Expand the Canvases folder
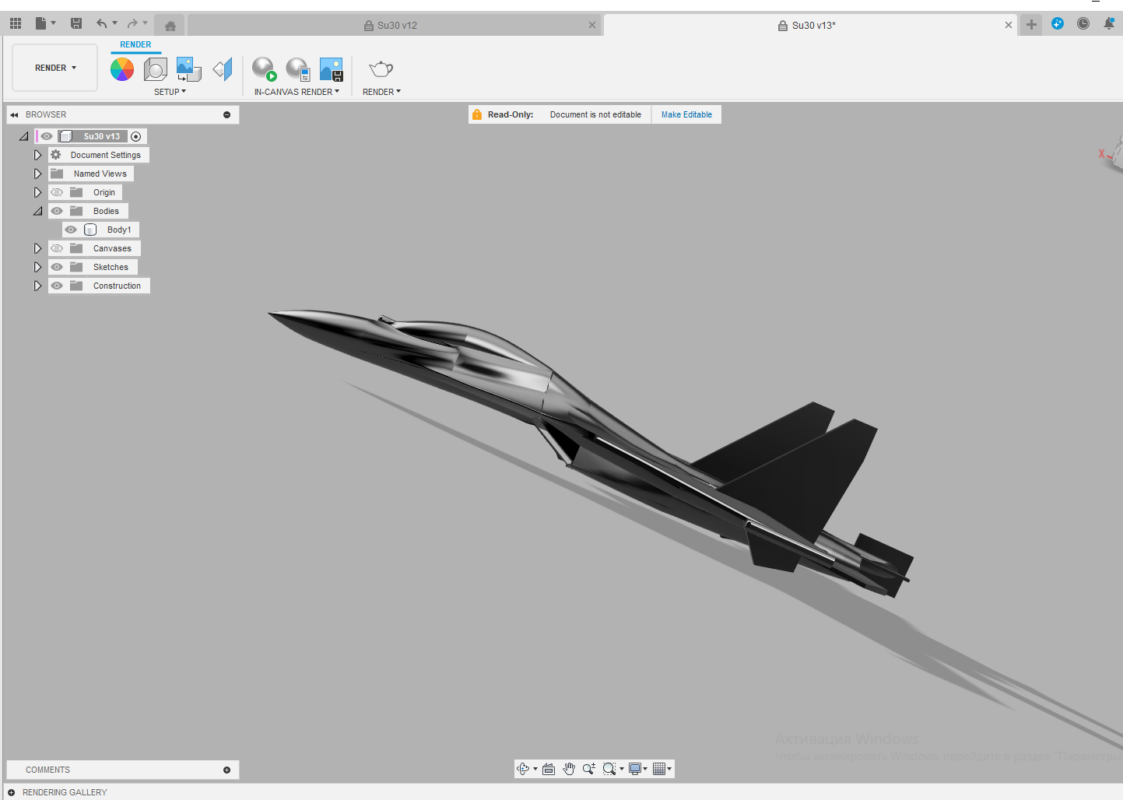The width and height of the screenshot is (1123, 800). coord(37,248)
